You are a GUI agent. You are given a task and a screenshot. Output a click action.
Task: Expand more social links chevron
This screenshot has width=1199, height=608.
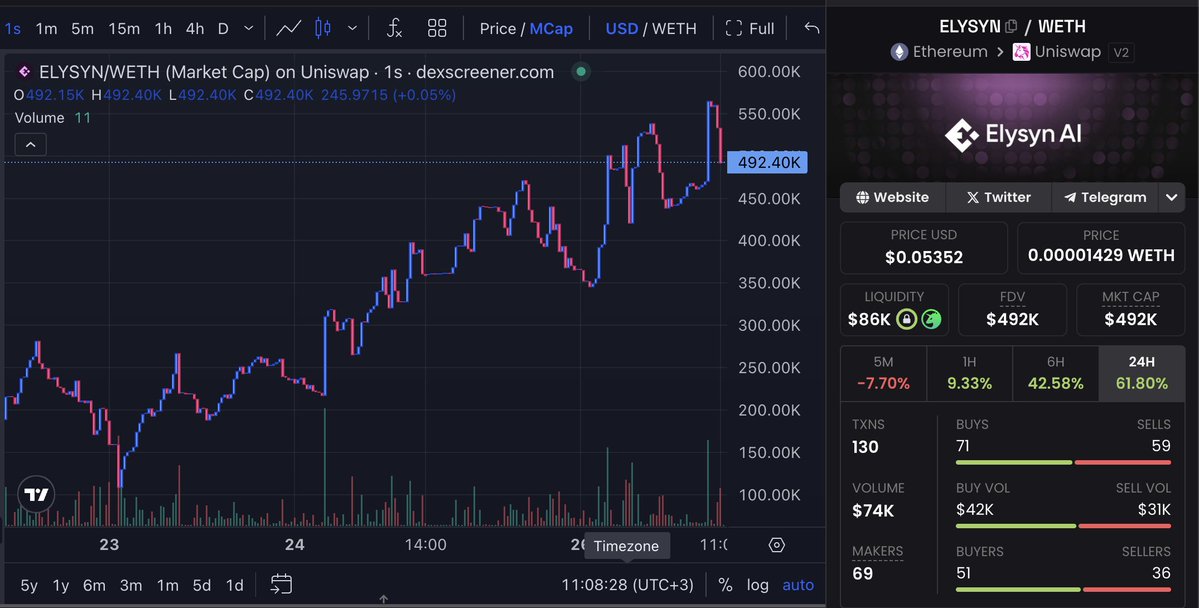[1172, 197]
